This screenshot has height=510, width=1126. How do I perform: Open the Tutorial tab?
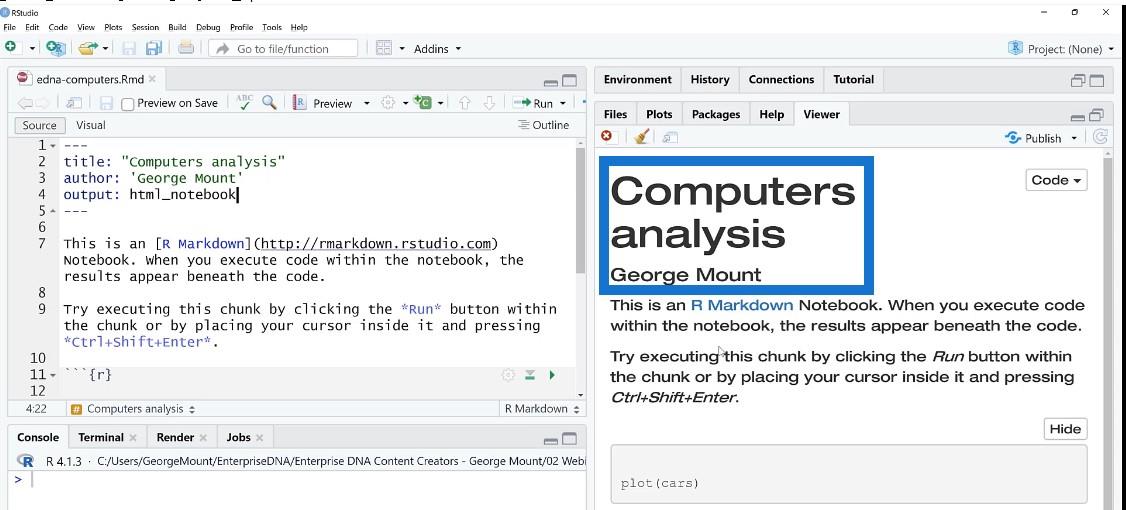point(853,80)
